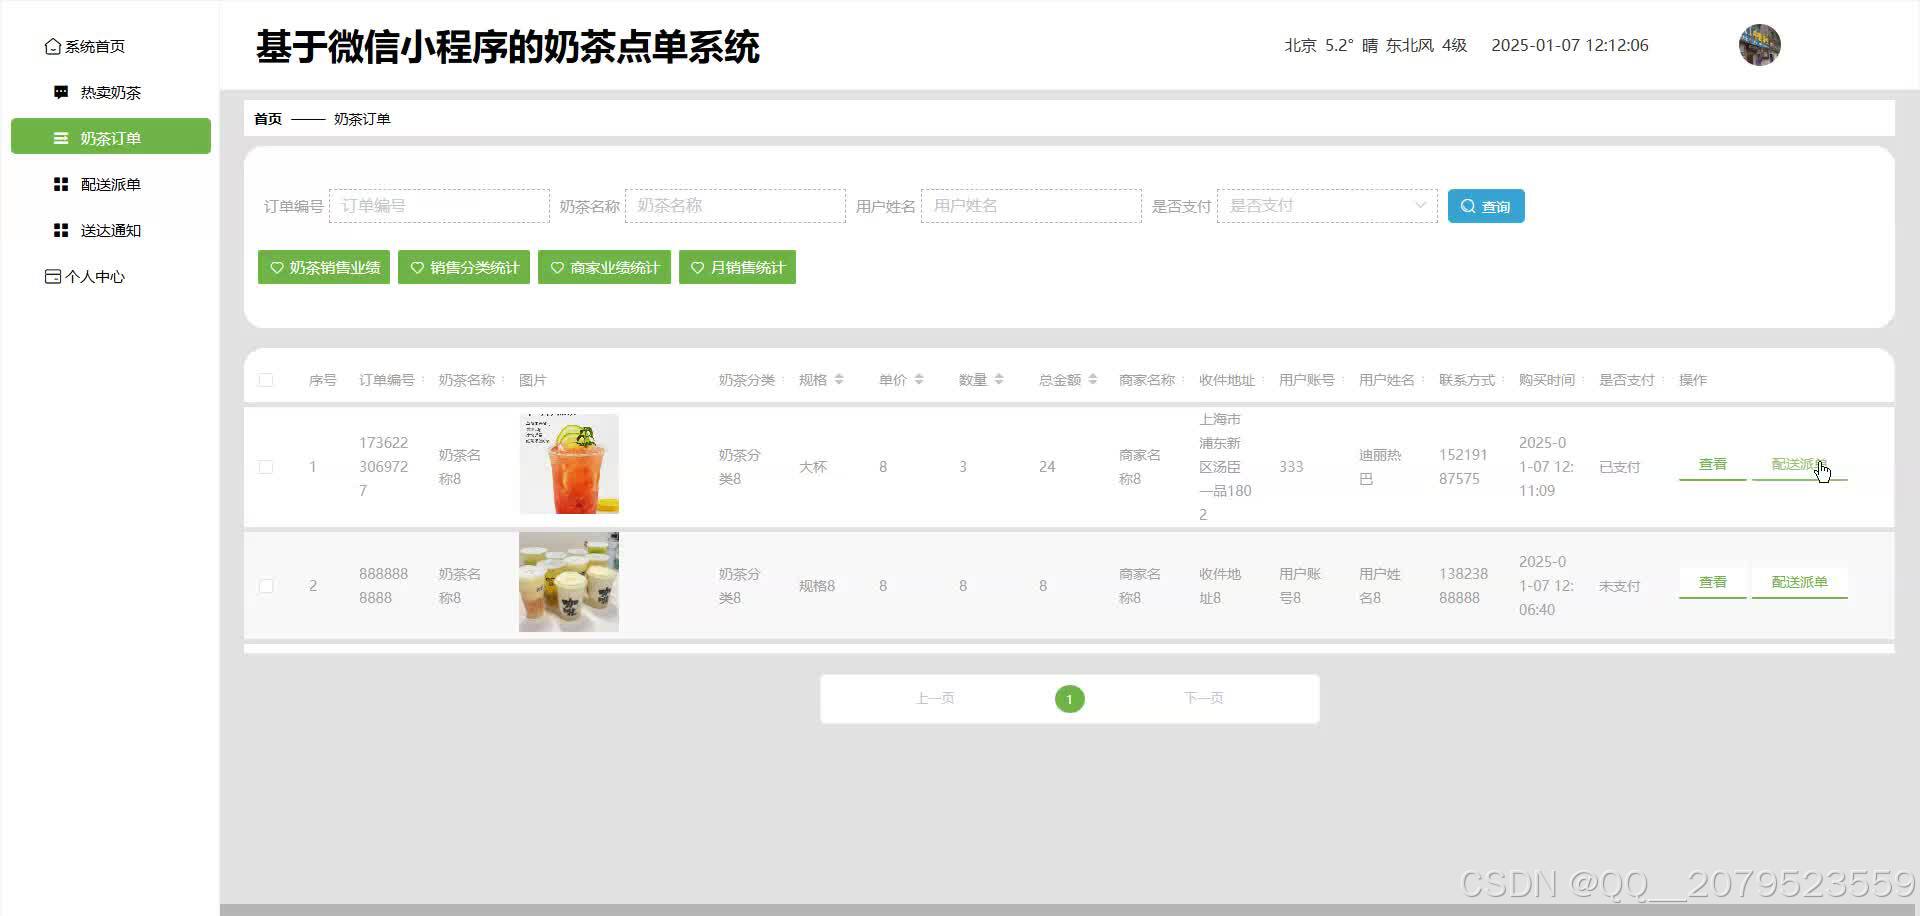Open the 是否支付 dropdown selector
1920x916 pixels.
[x=1325, y=205]
